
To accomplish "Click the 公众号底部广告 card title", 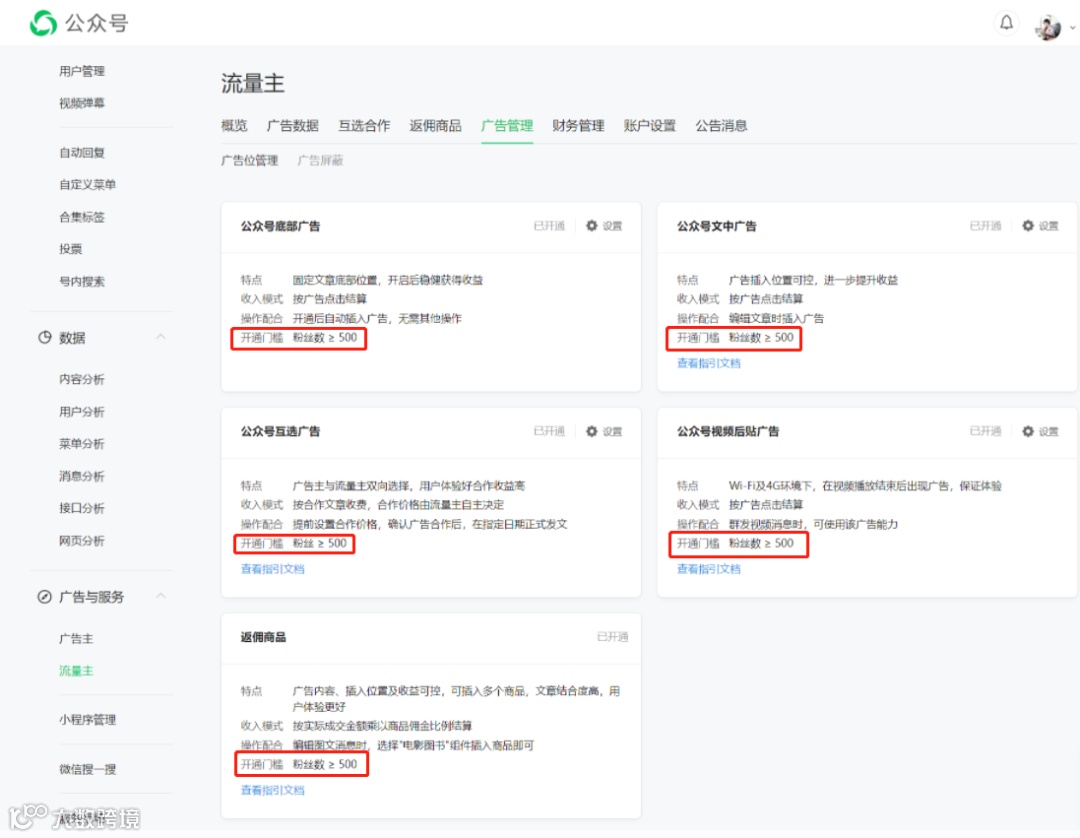I will tap(280, 226).
